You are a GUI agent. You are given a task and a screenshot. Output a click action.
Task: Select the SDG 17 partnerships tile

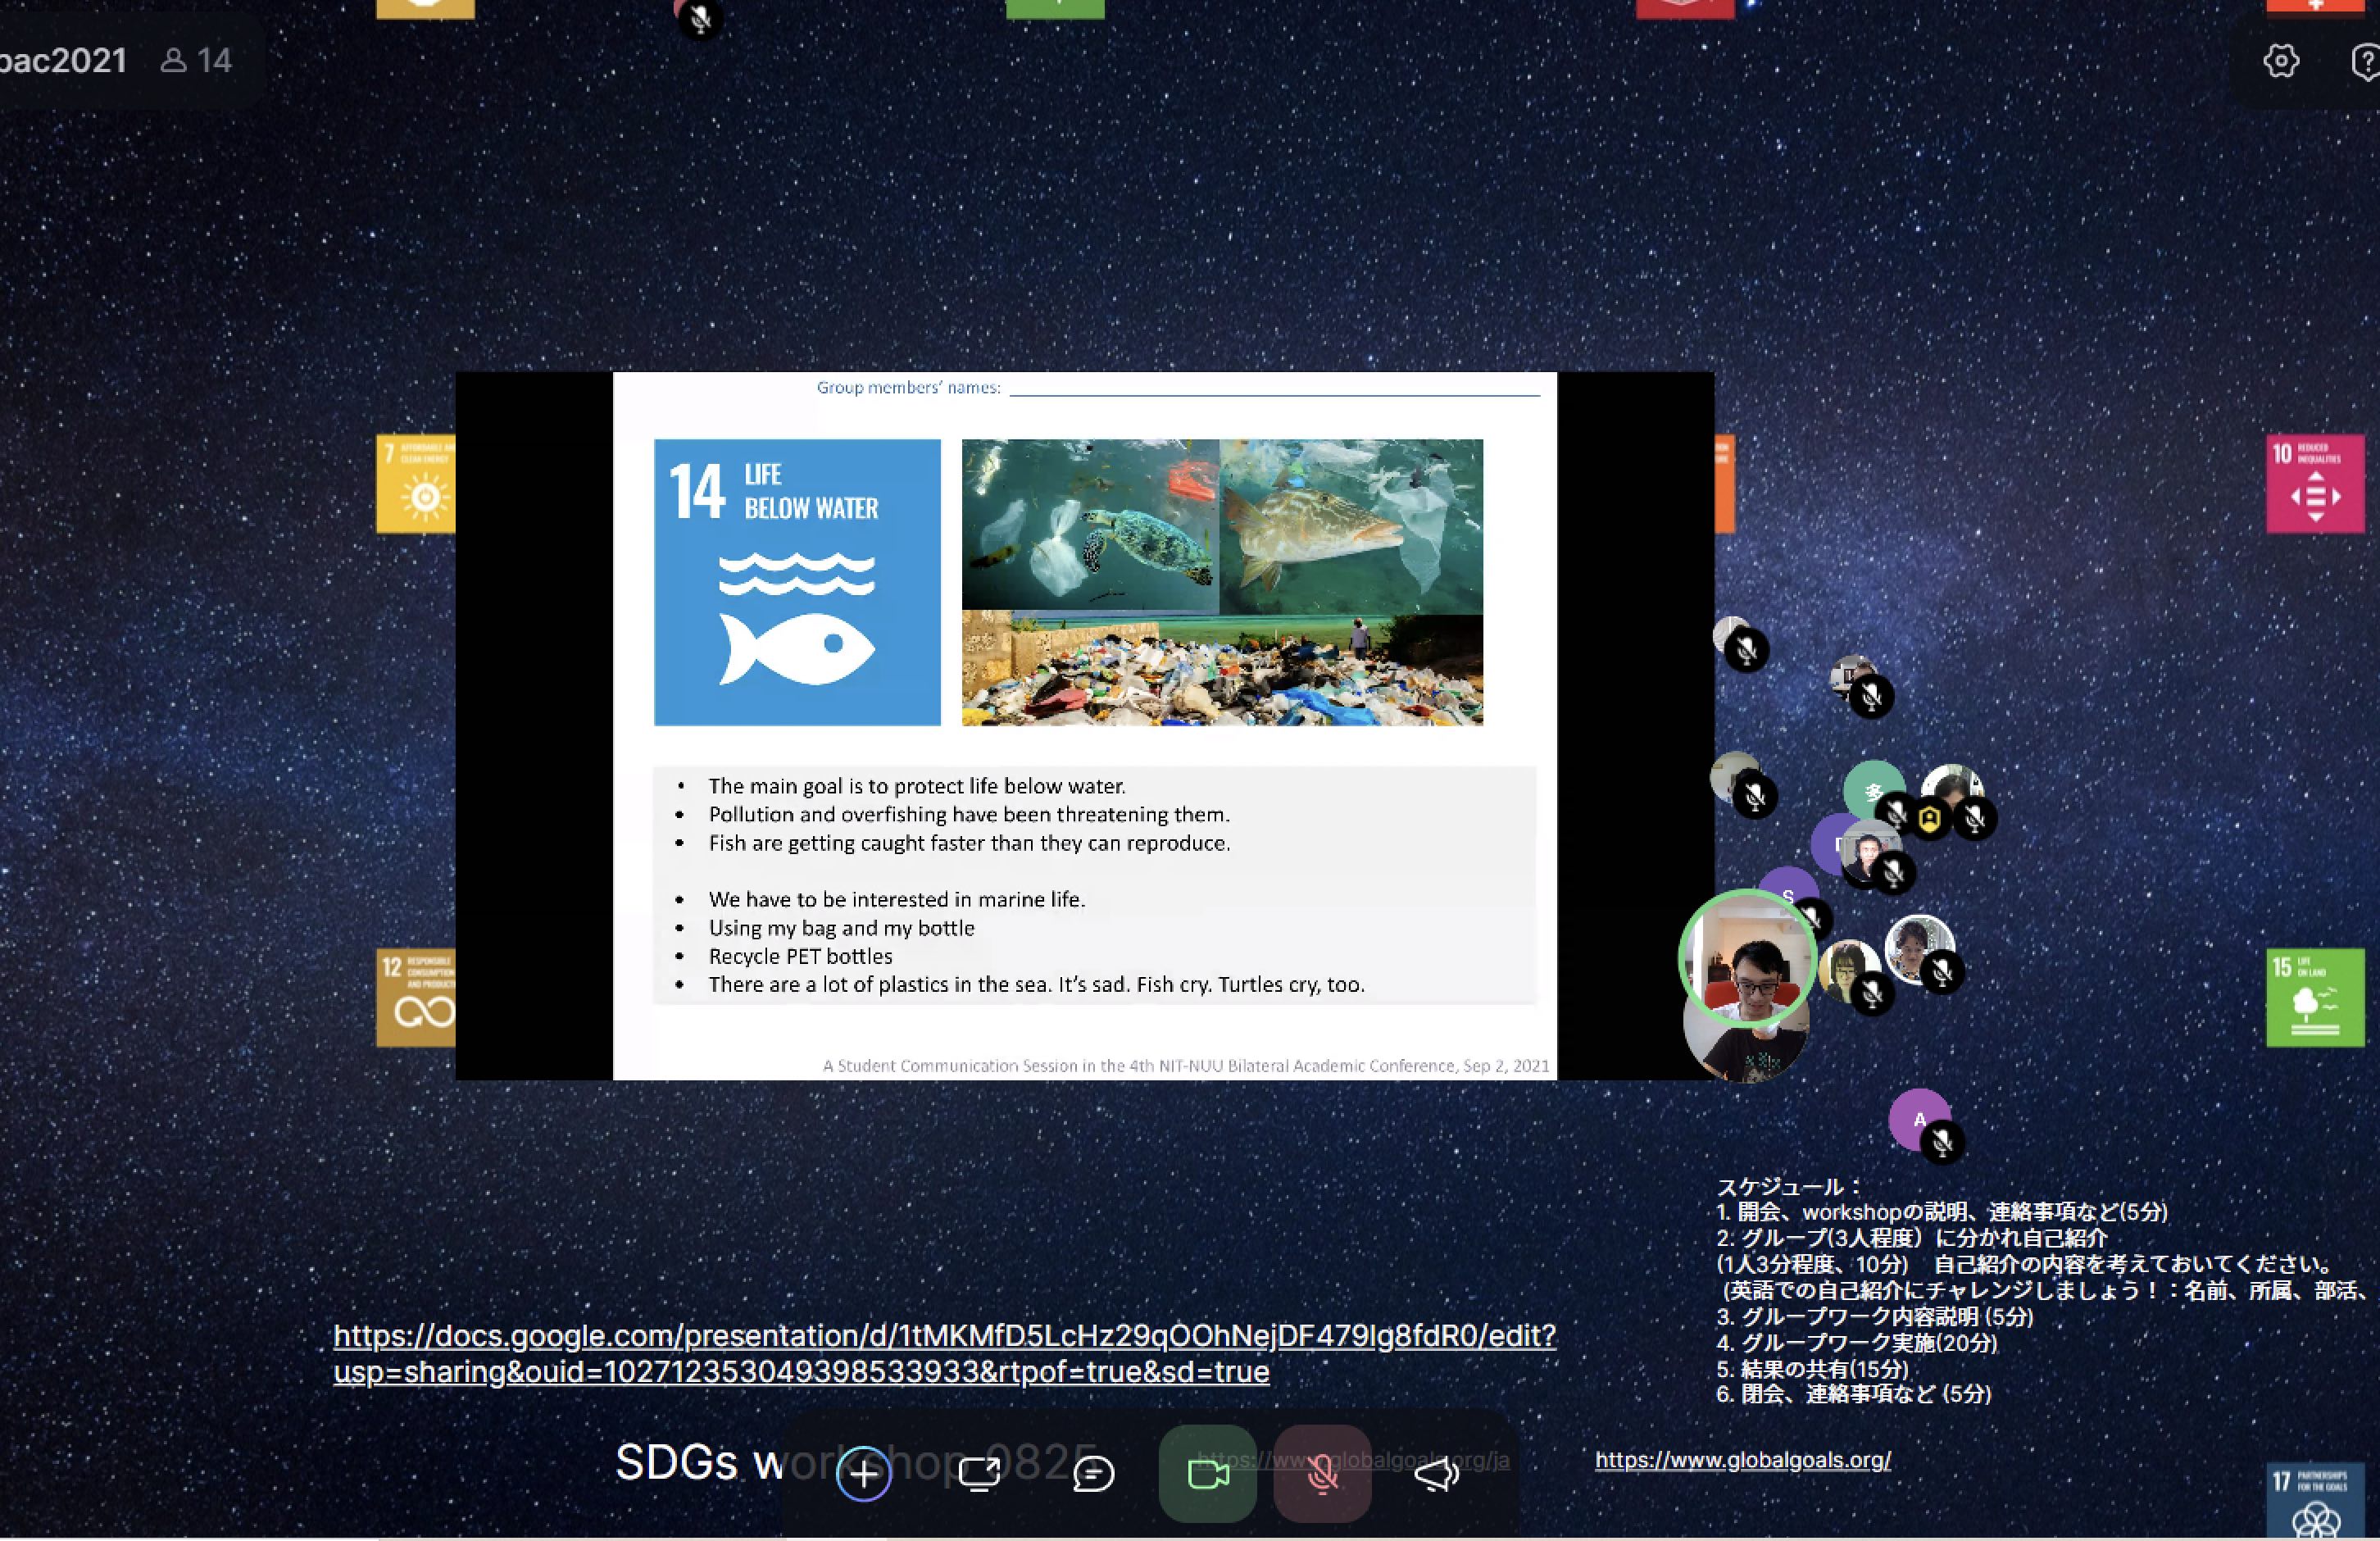point(2315,1500)
